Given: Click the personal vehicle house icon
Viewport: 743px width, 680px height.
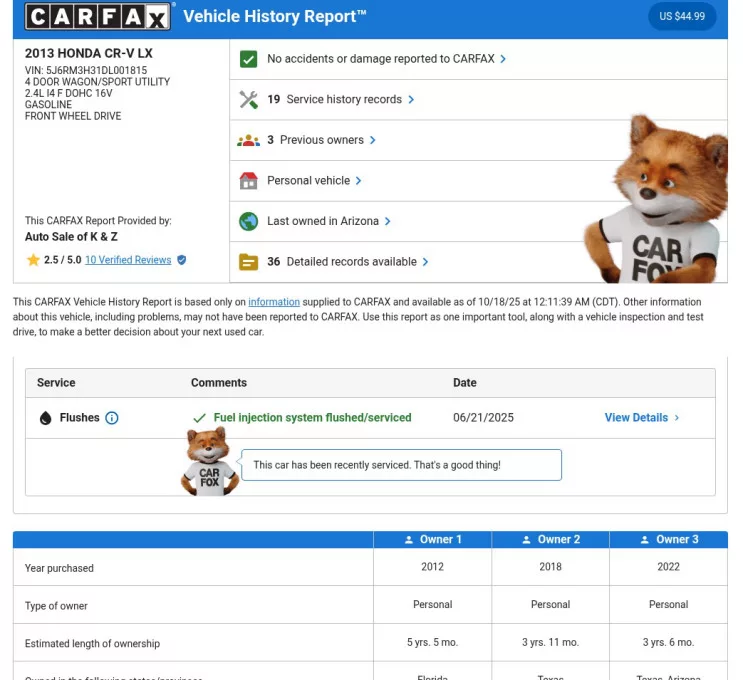Looking at the screenshot, I should (249, 181).
